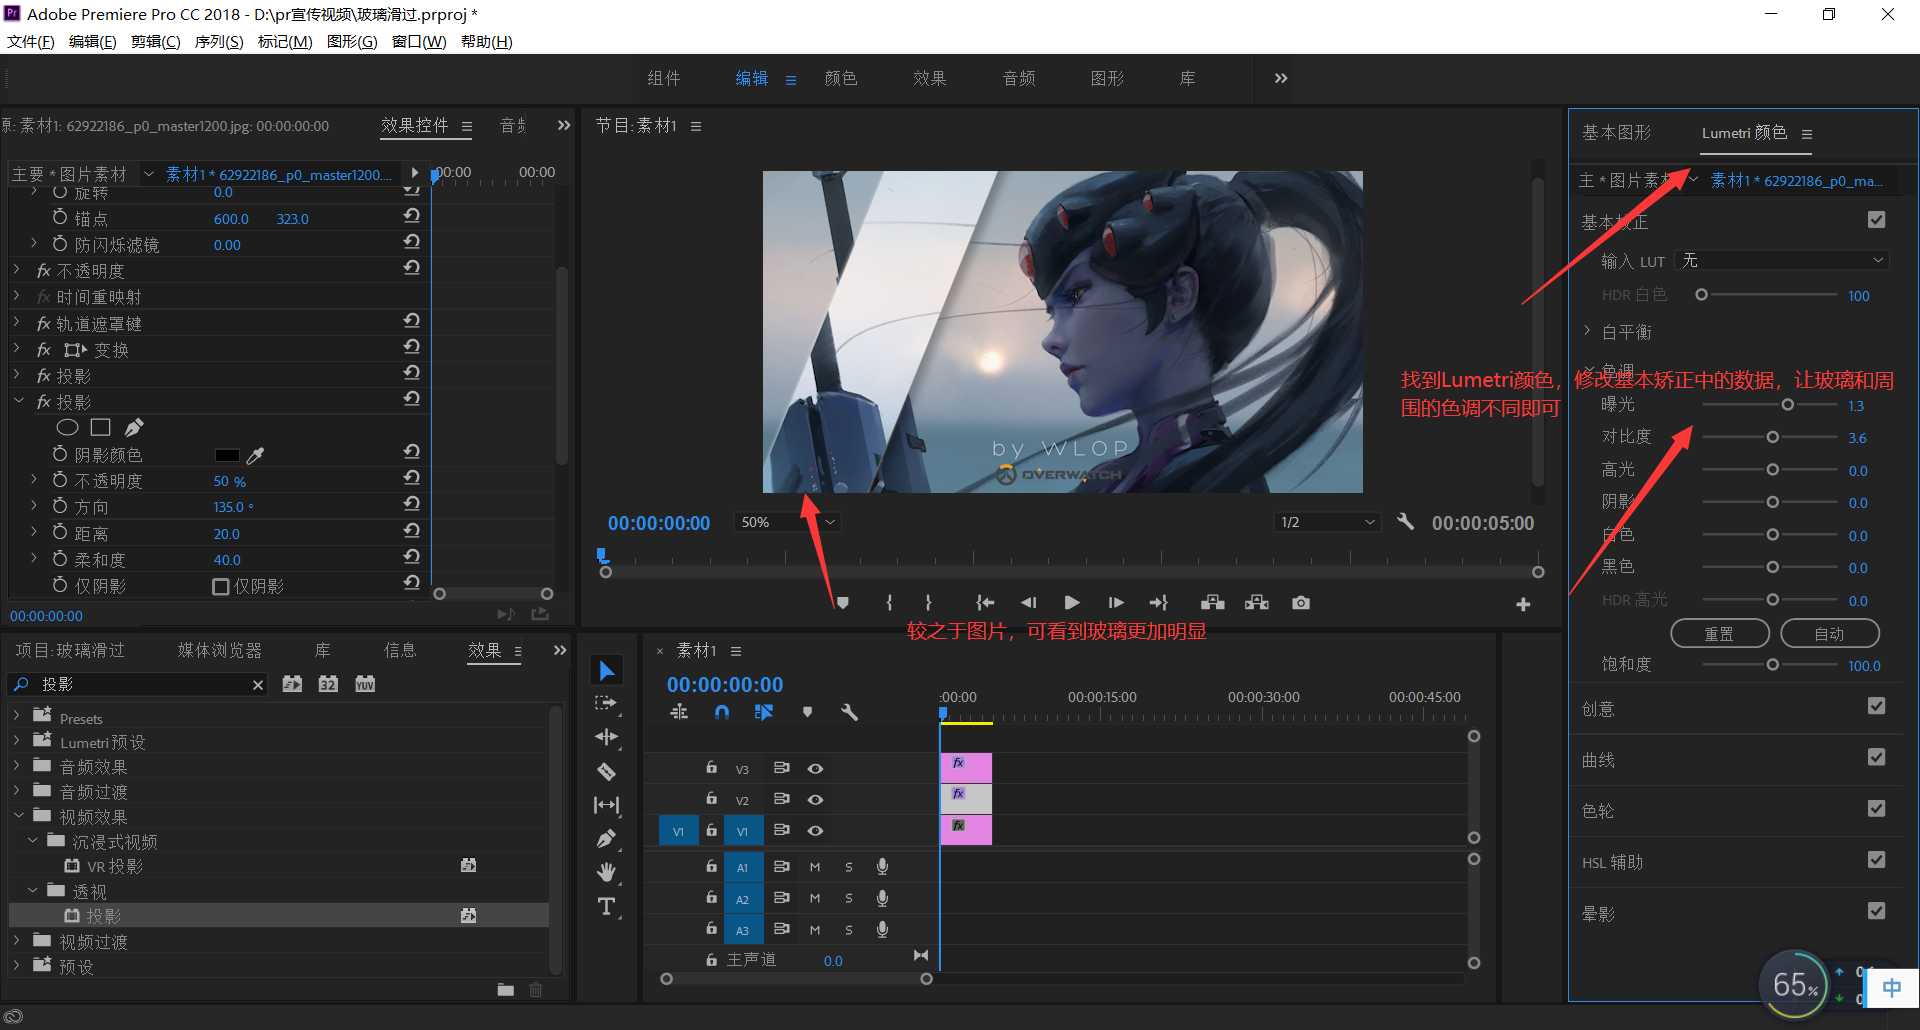Create rectangle mask for drop shadow effect
The image size is (1920, 1030).
tap(100, 428)
